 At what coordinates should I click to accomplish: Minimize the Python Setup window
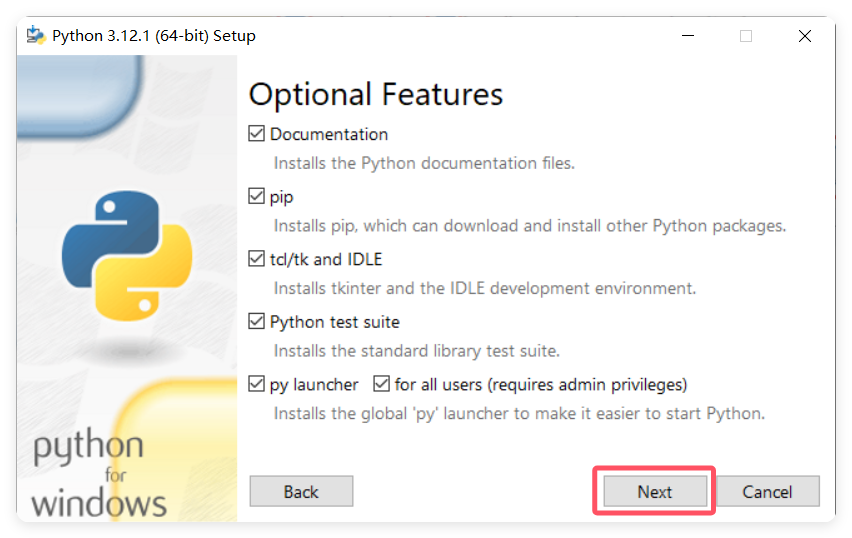688,36
